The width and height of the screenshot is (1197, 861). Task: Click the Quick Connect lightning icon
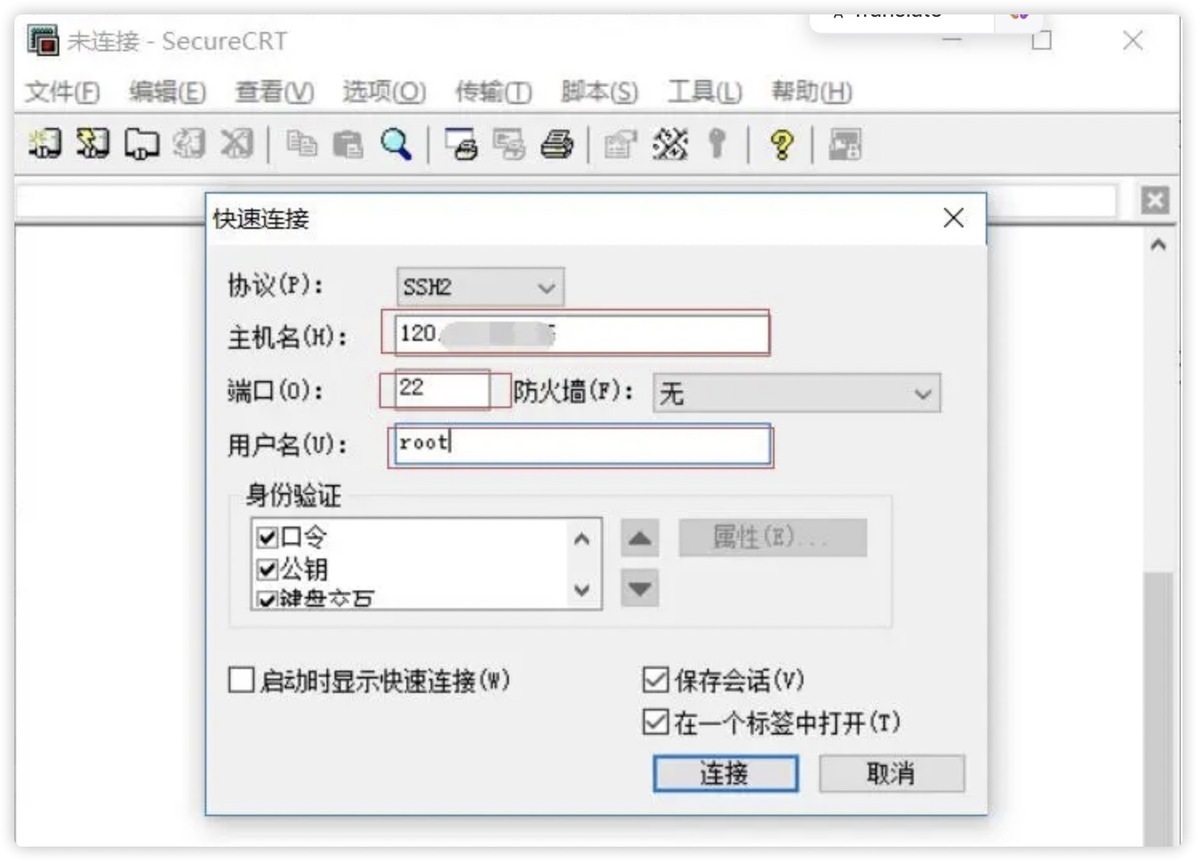[93, 144]
